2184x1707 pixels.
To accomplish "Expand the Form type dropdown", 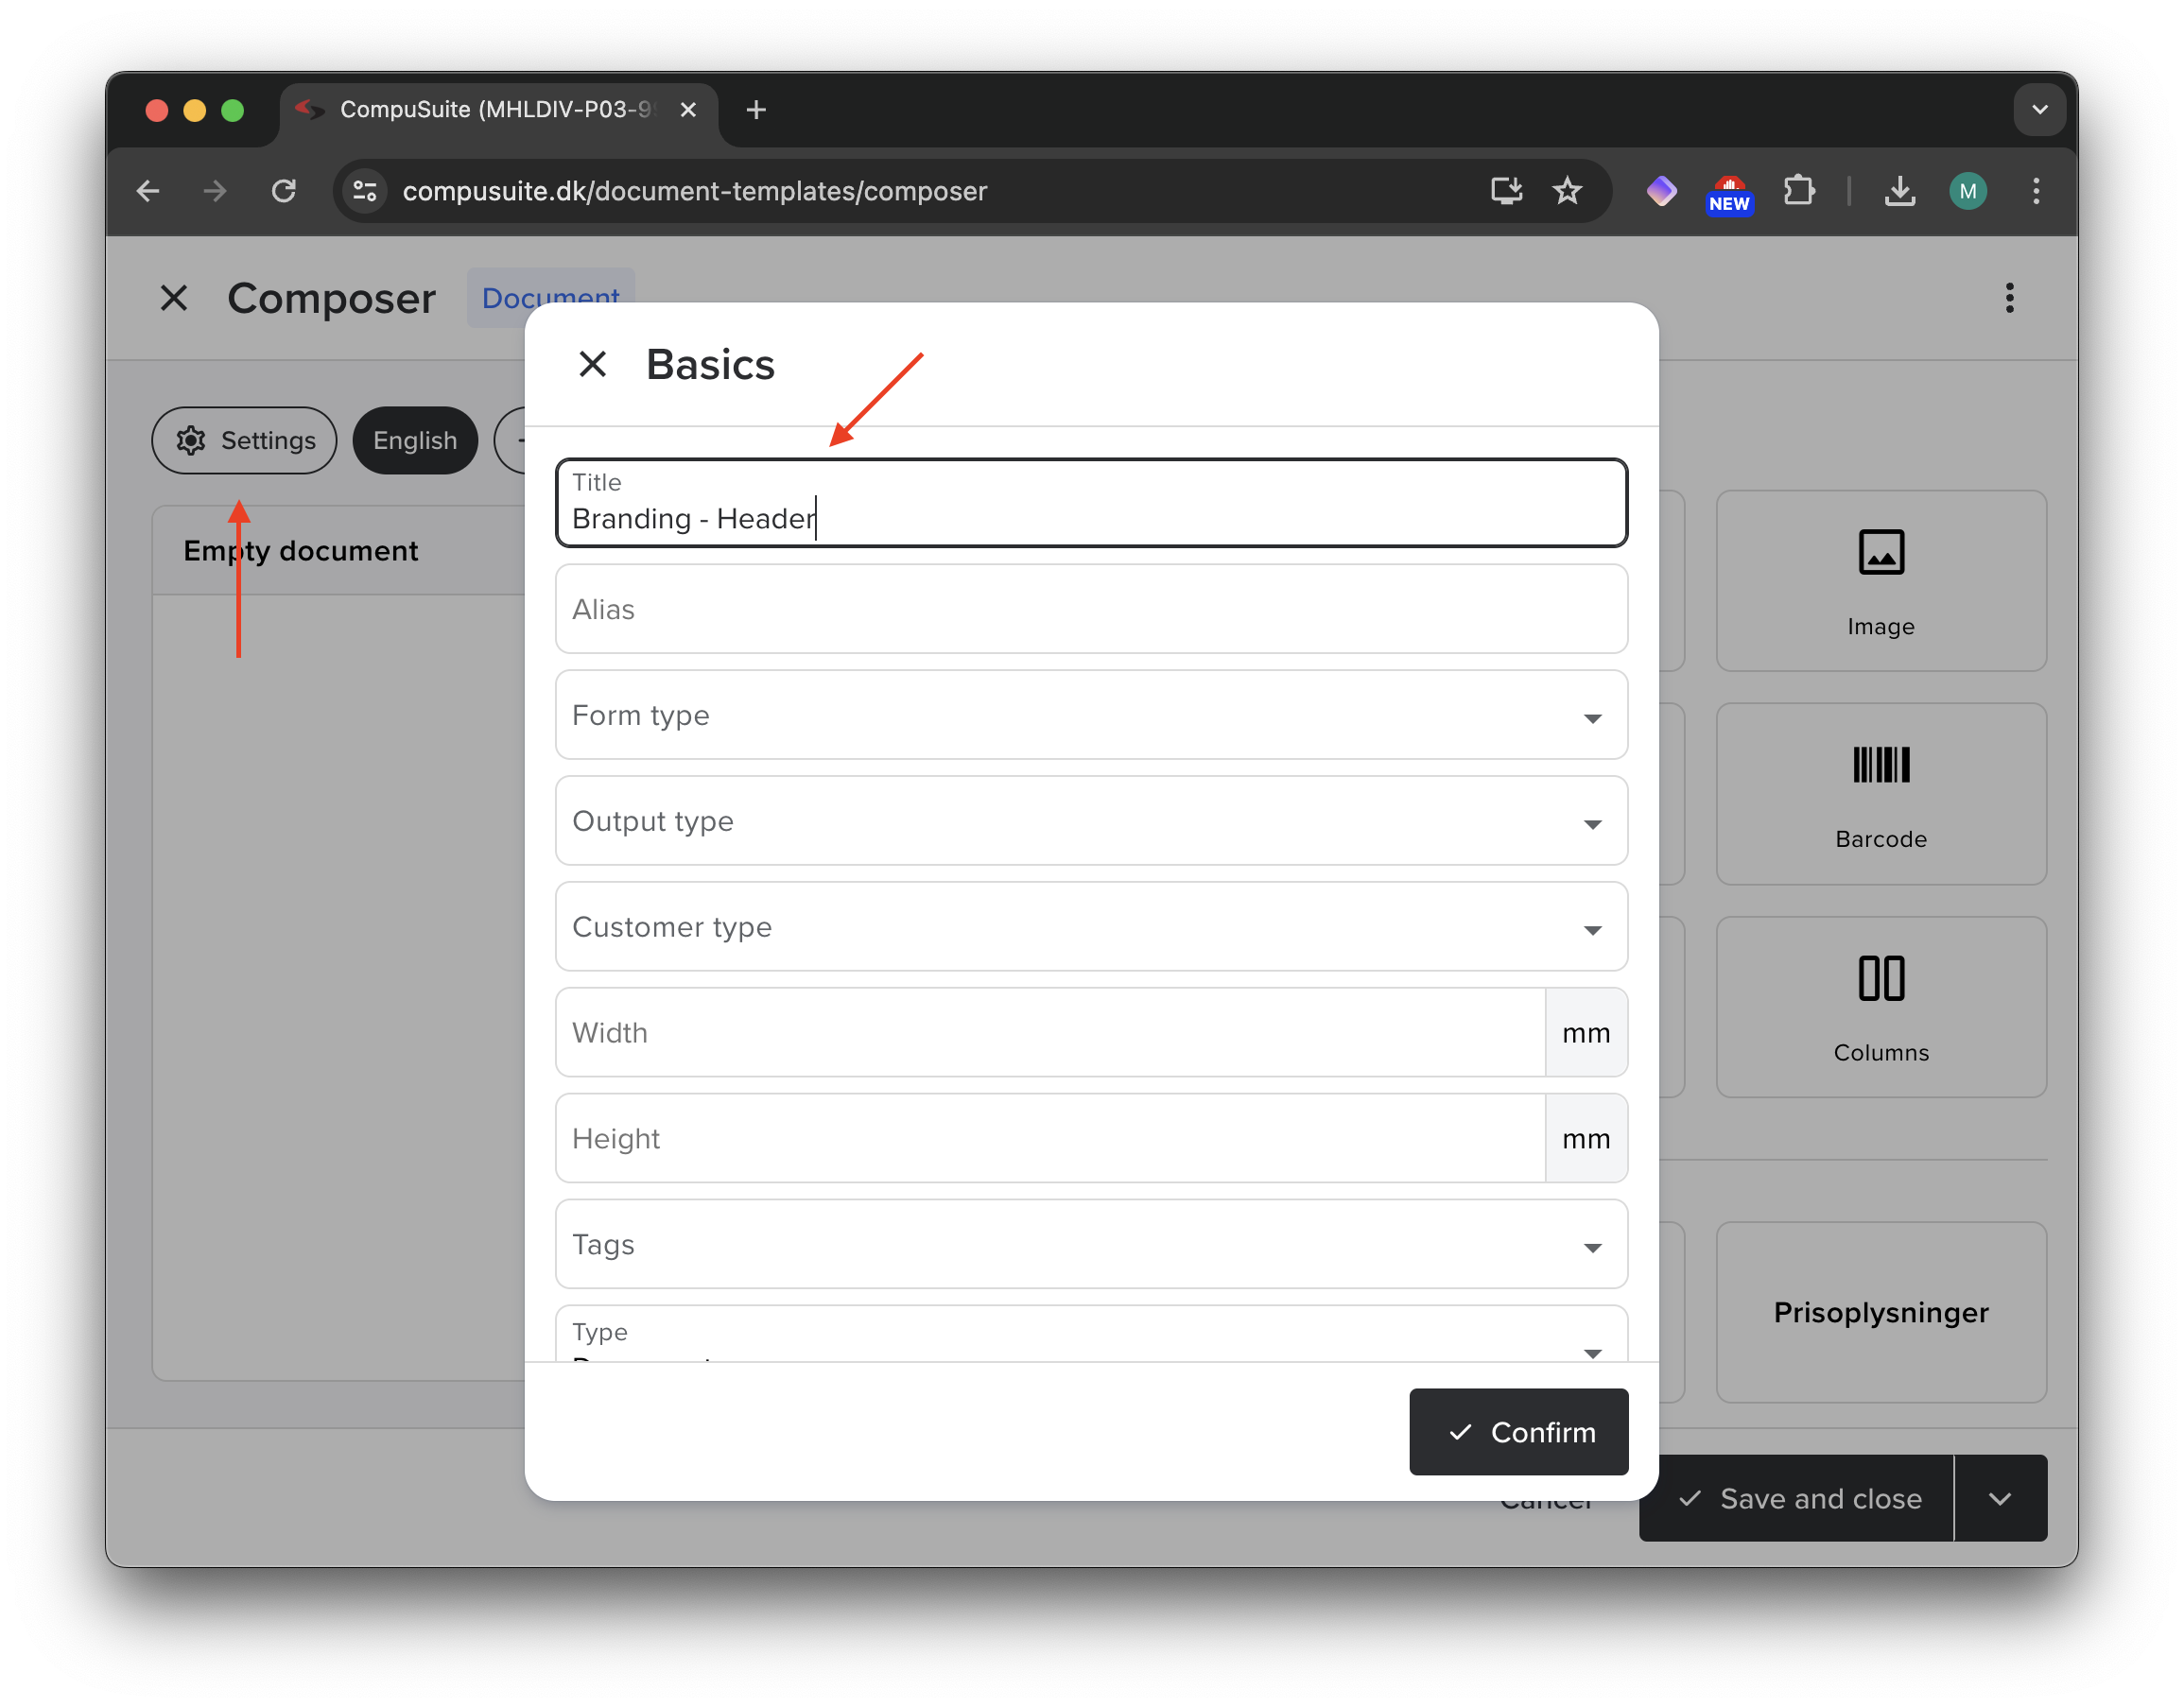I will (1592, 717).
